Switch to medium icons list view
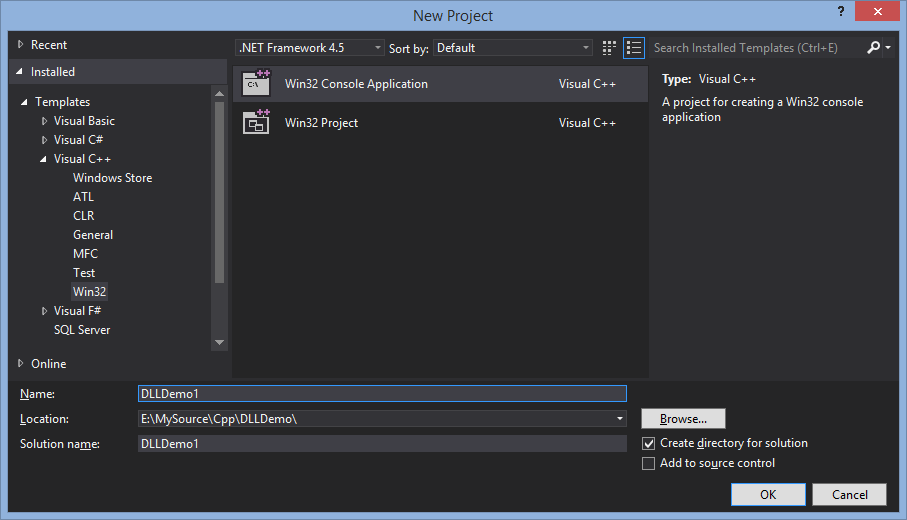The height and width of the screenshot is (520, 907). (634, 47)
